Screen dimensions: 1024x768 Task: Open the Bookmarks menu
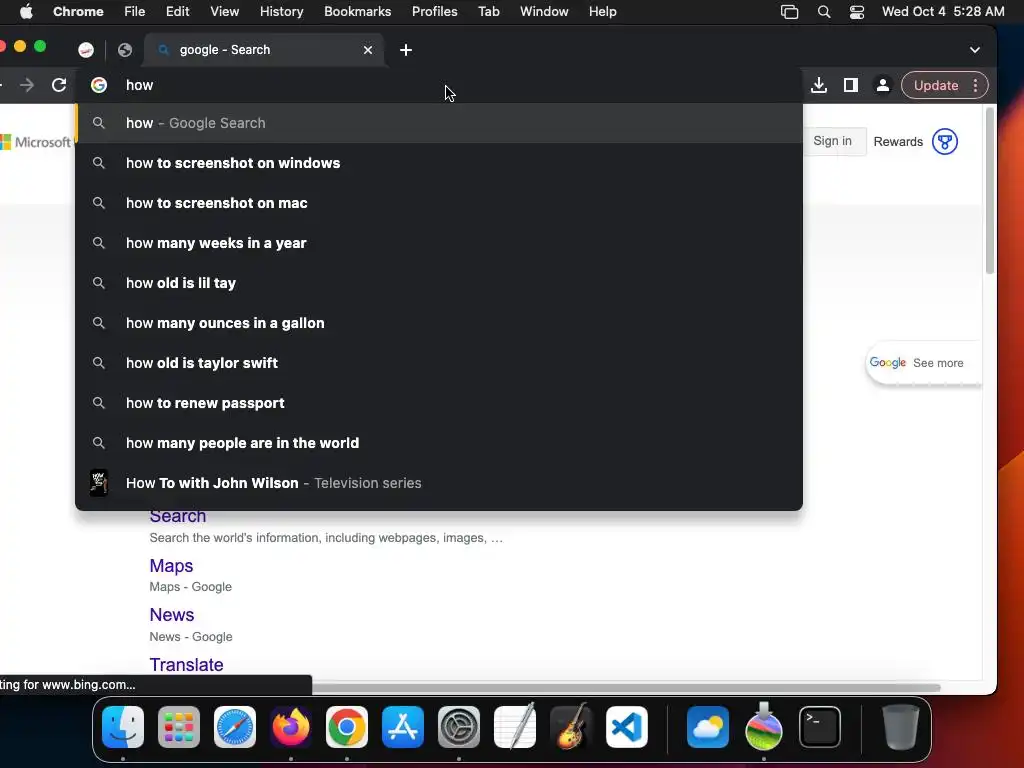pos(357,12)
